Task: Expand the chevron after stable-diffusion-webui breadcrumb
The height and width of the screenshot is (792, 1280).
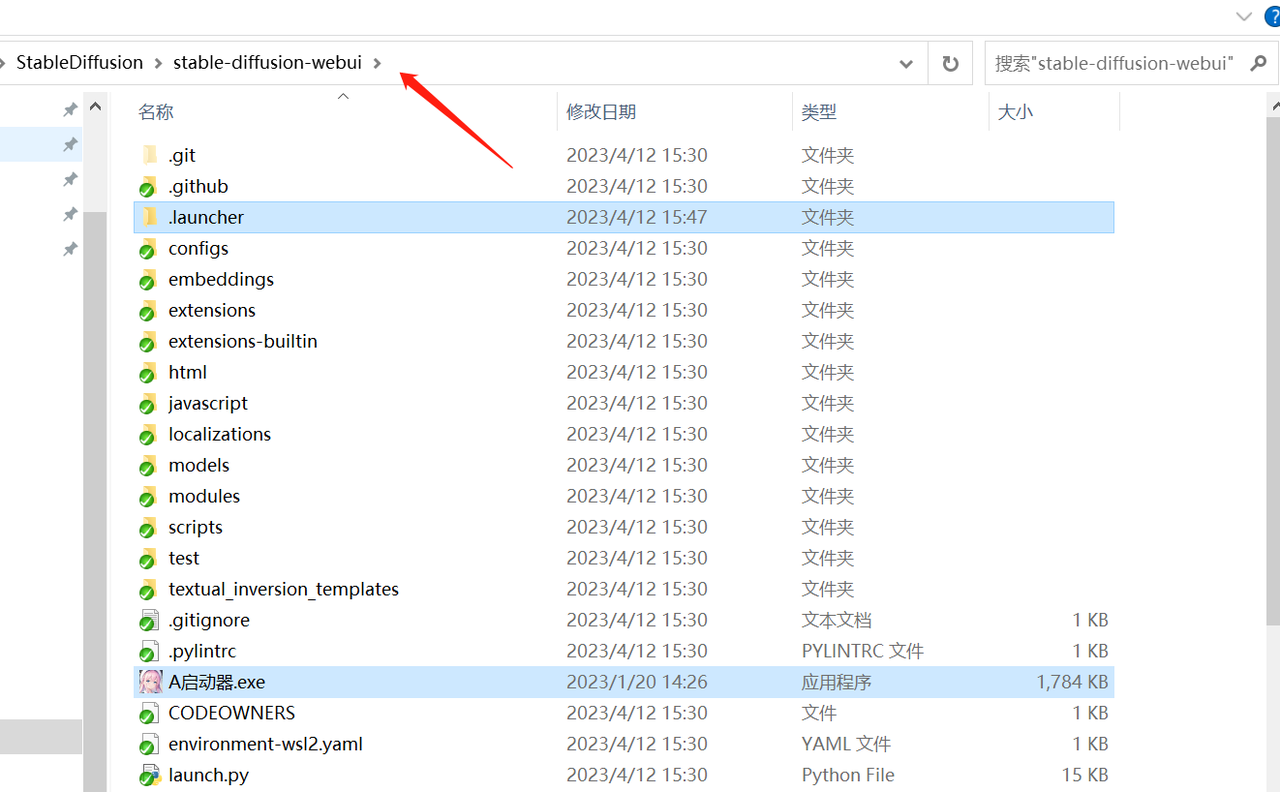Action: [x=377, y=63]
